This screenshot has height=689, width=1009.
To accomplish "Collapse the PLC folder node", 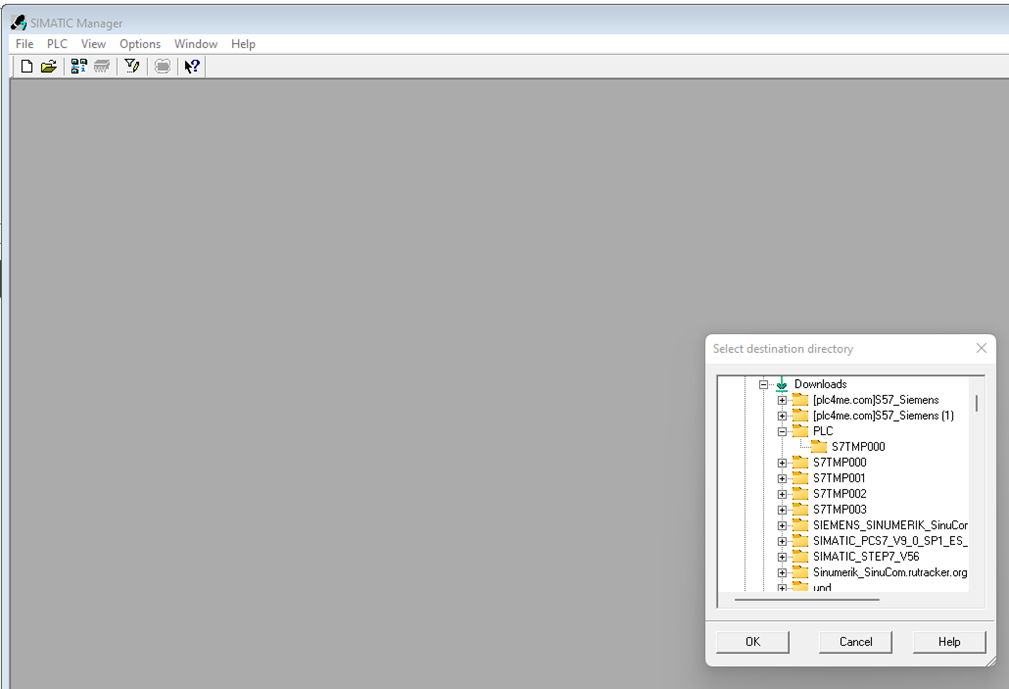I will [x=782, y=432].
